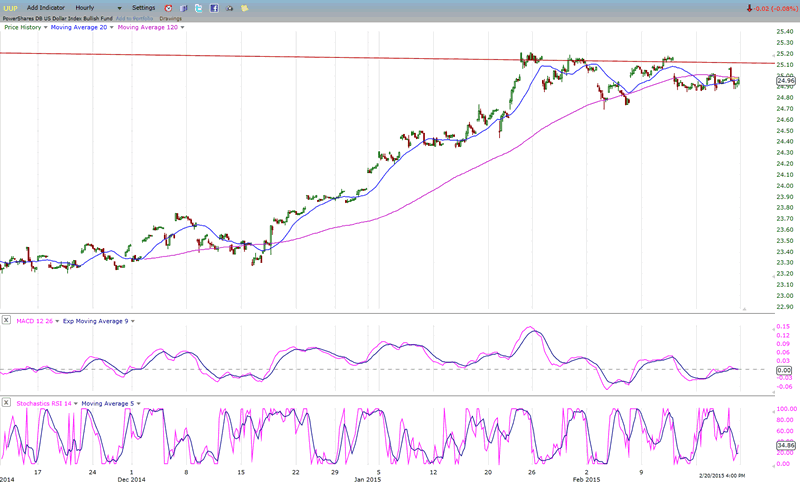Close the Stochastics RSI panel
The width and height of the screenshot is (800, 482).
(x=6, y=403)
